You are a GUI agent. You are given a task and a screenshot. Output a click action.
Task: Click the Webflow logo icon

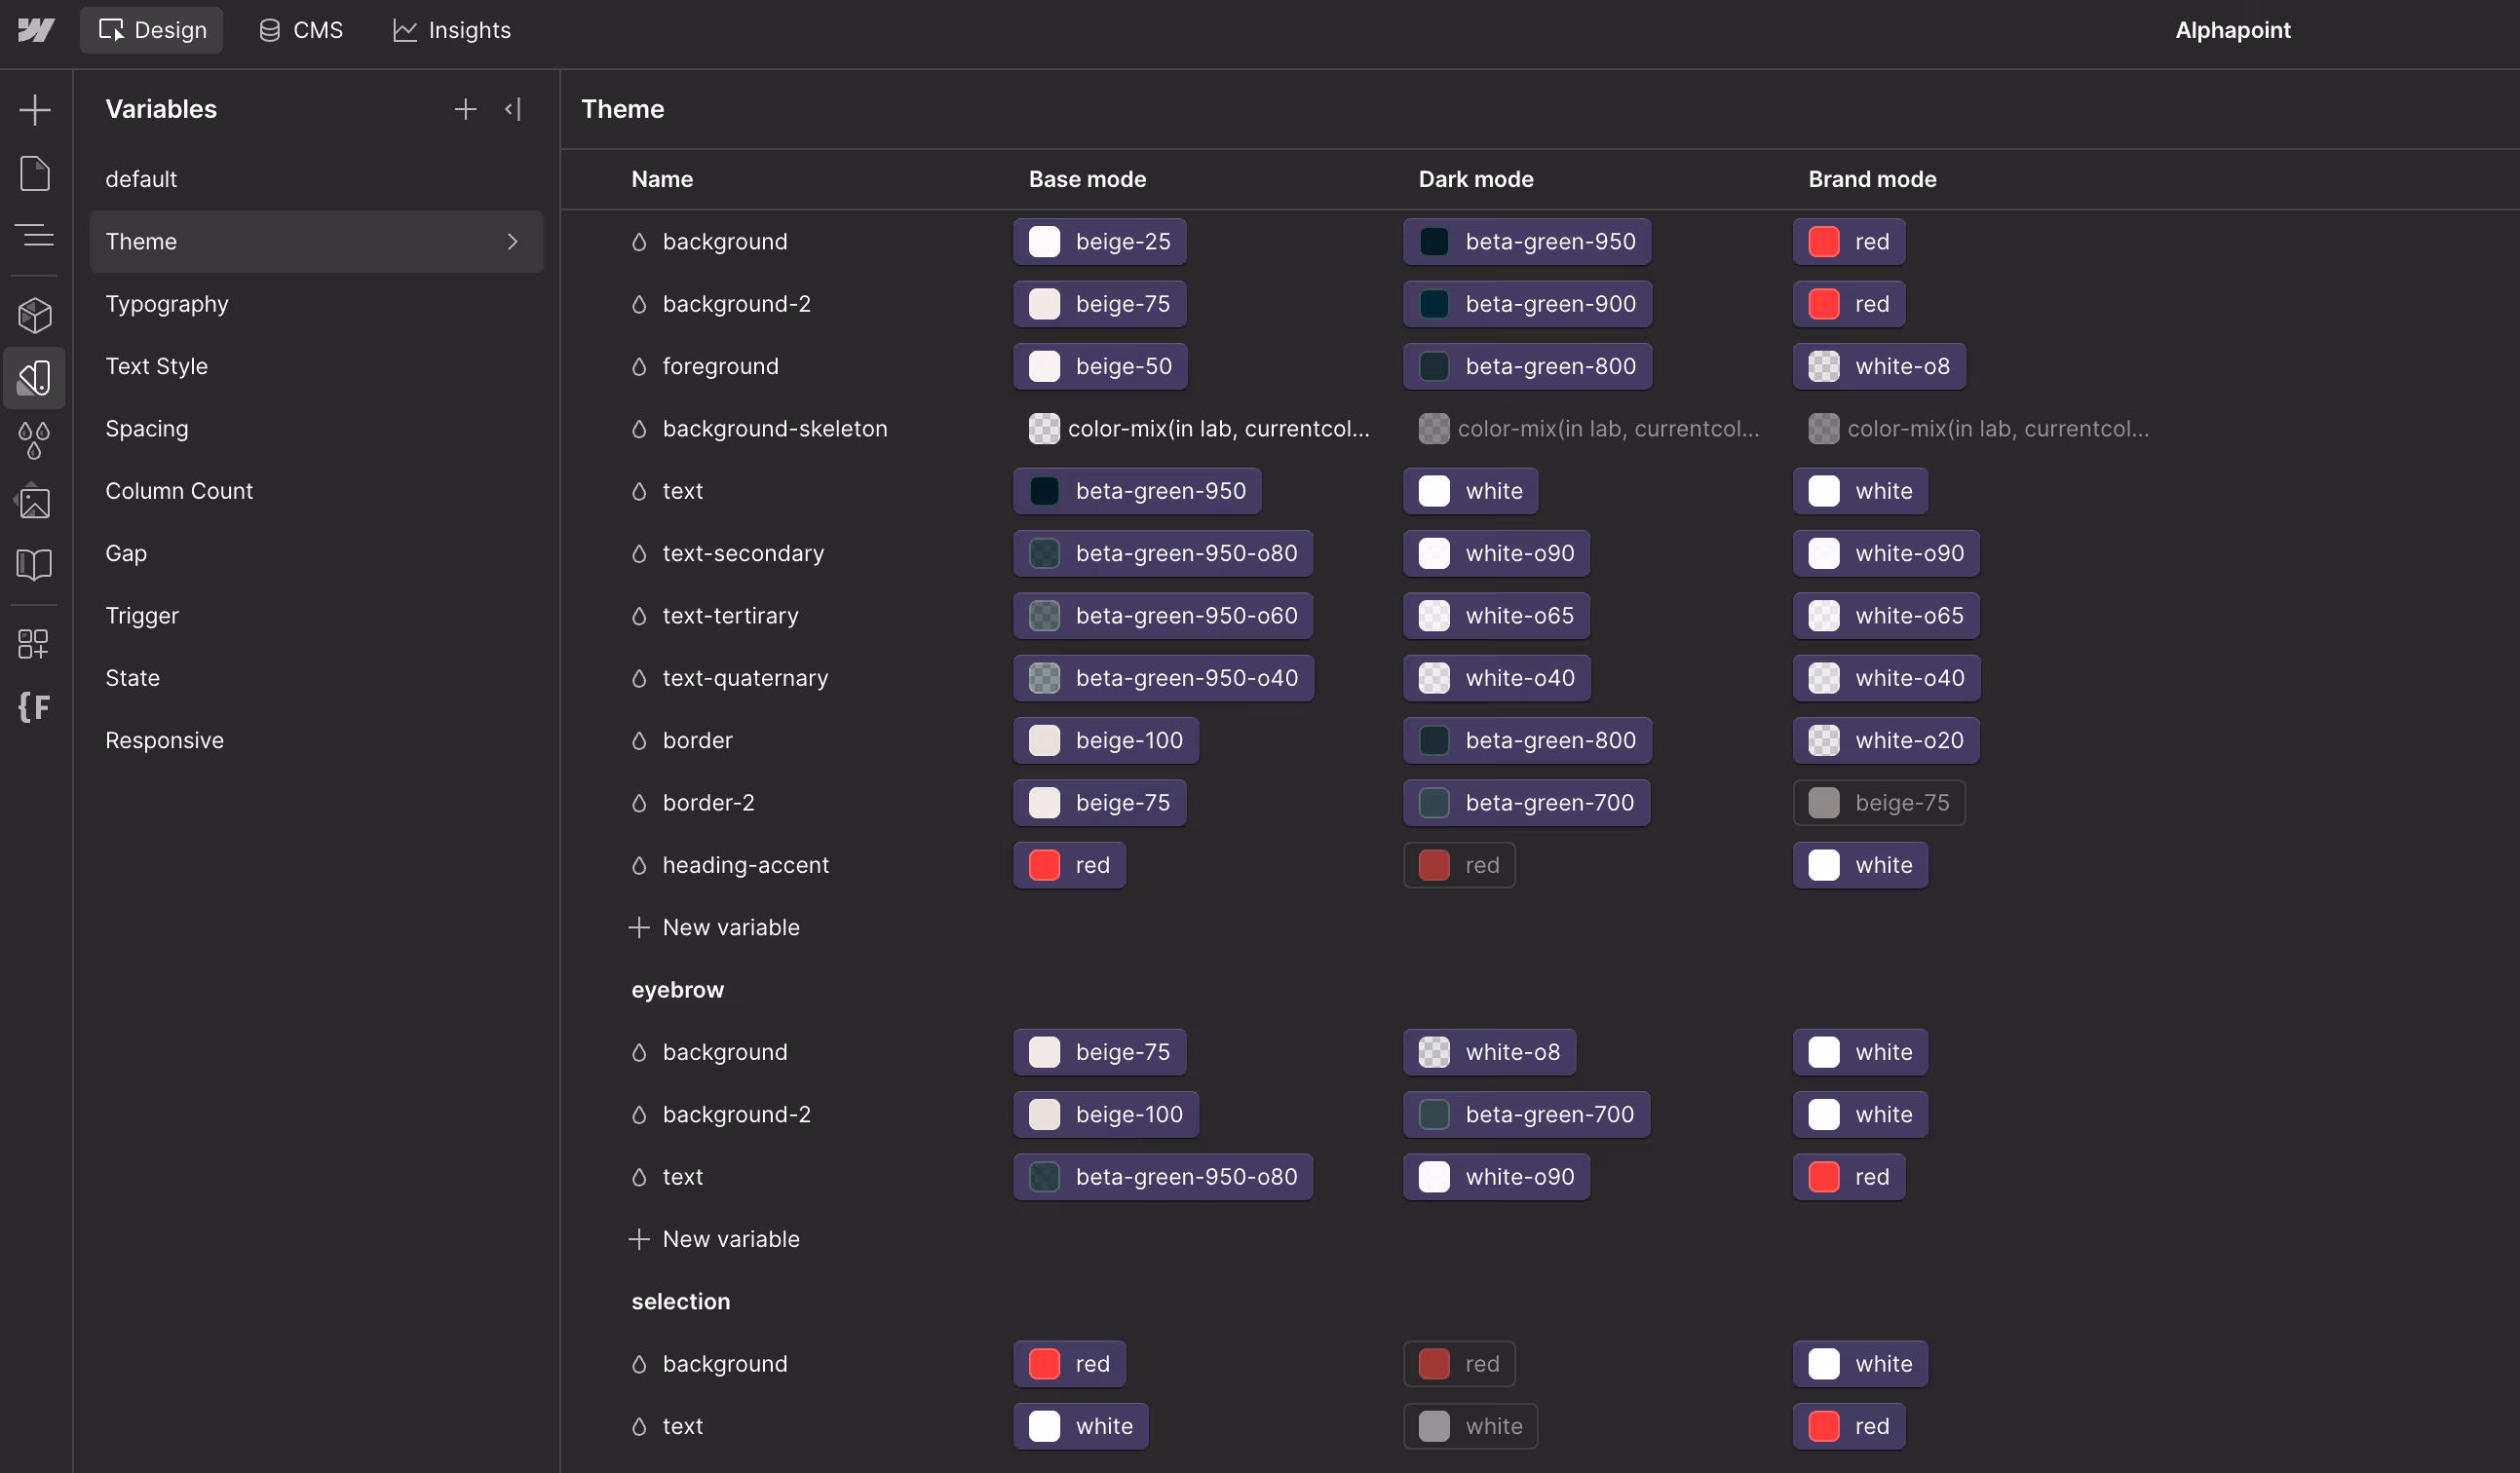tap(36, 30)
